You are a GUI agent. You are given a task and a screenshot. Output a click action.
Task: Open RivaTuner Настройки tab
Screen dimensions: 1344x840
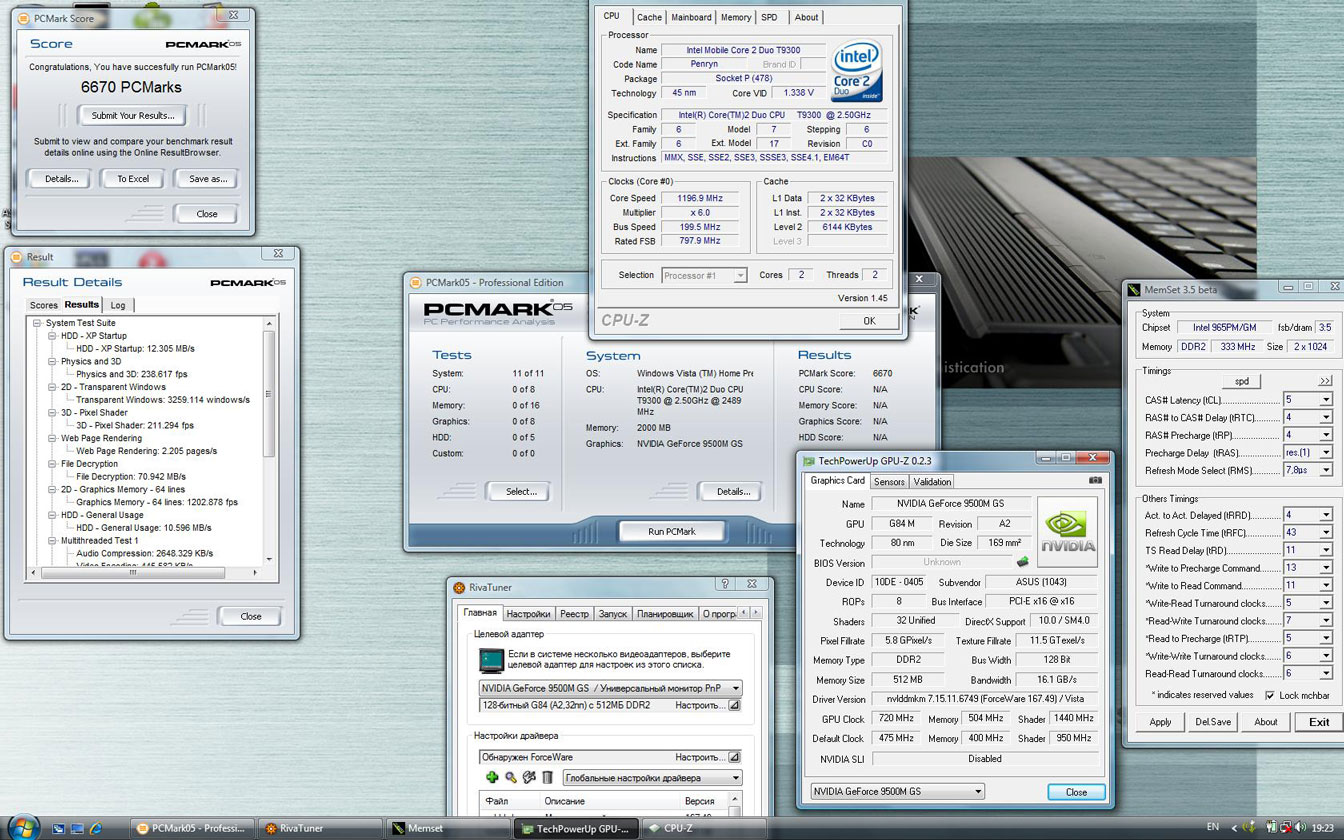click(x=527, y=614)
